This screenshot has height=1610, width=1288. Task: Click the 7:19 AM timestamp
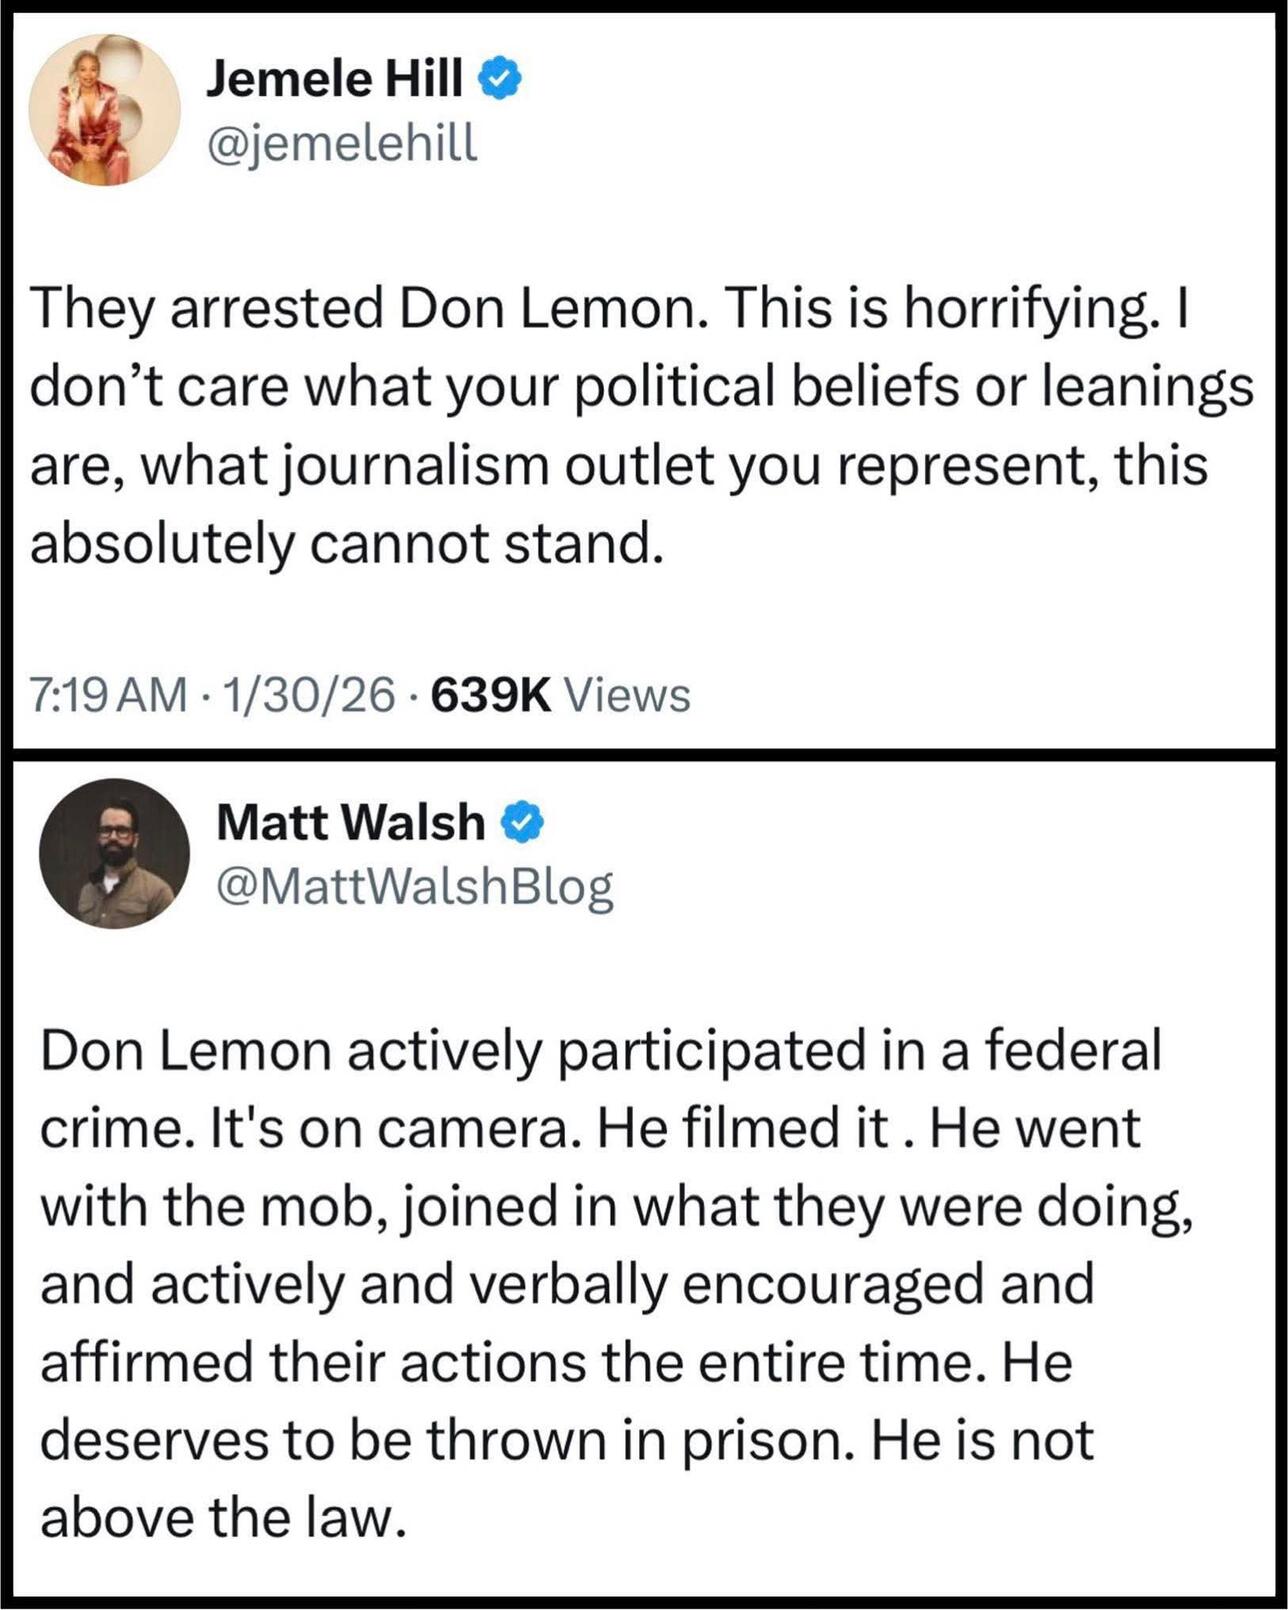[108, 695]
